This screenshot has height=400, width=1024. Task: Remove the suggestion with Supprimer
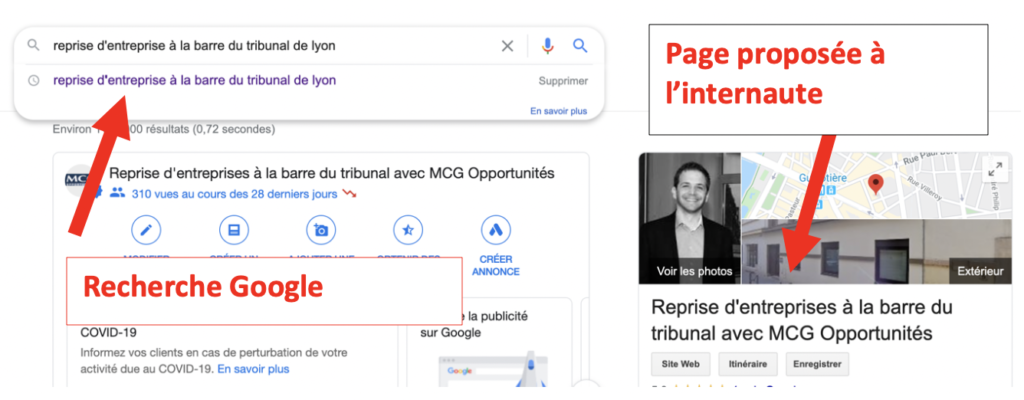click(563, 81)
